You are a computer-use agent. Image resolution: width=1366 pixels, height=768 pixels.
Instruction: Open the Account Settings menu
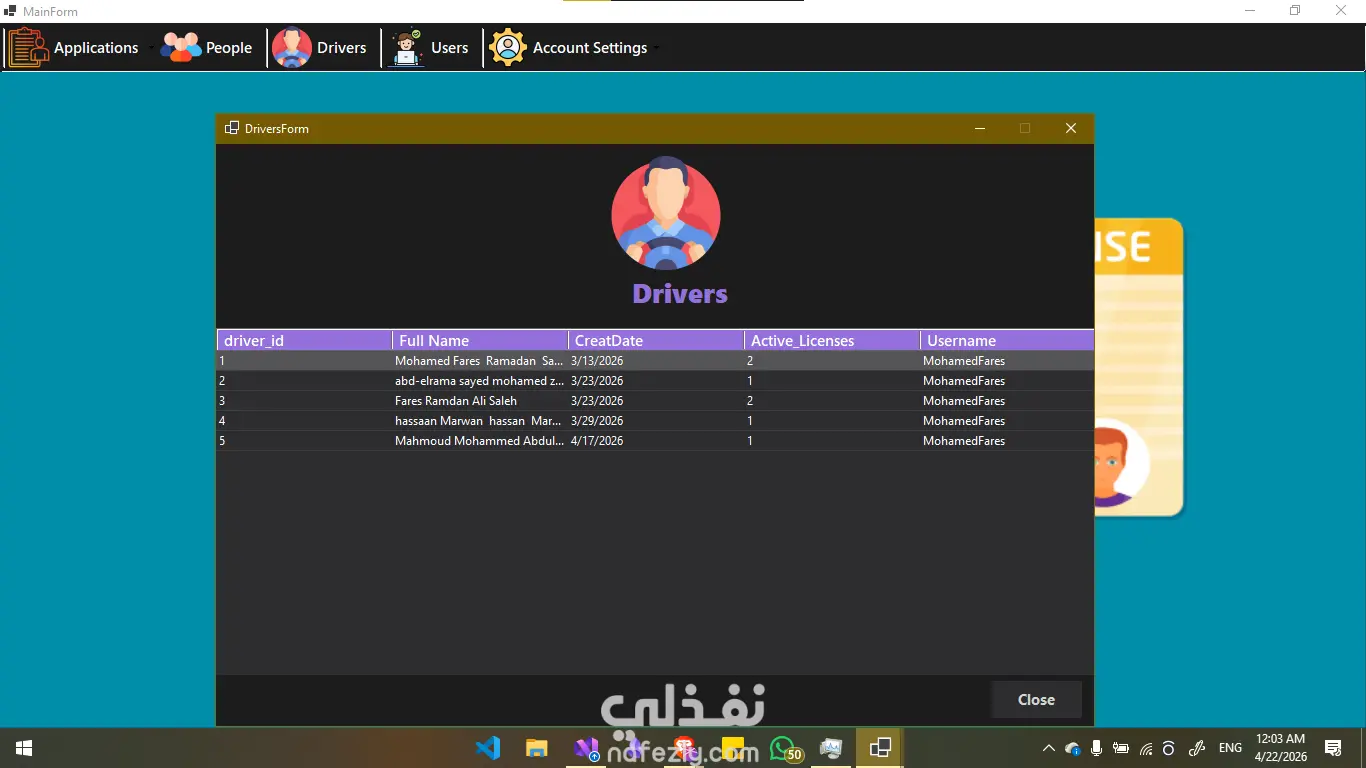click(569, 48)
